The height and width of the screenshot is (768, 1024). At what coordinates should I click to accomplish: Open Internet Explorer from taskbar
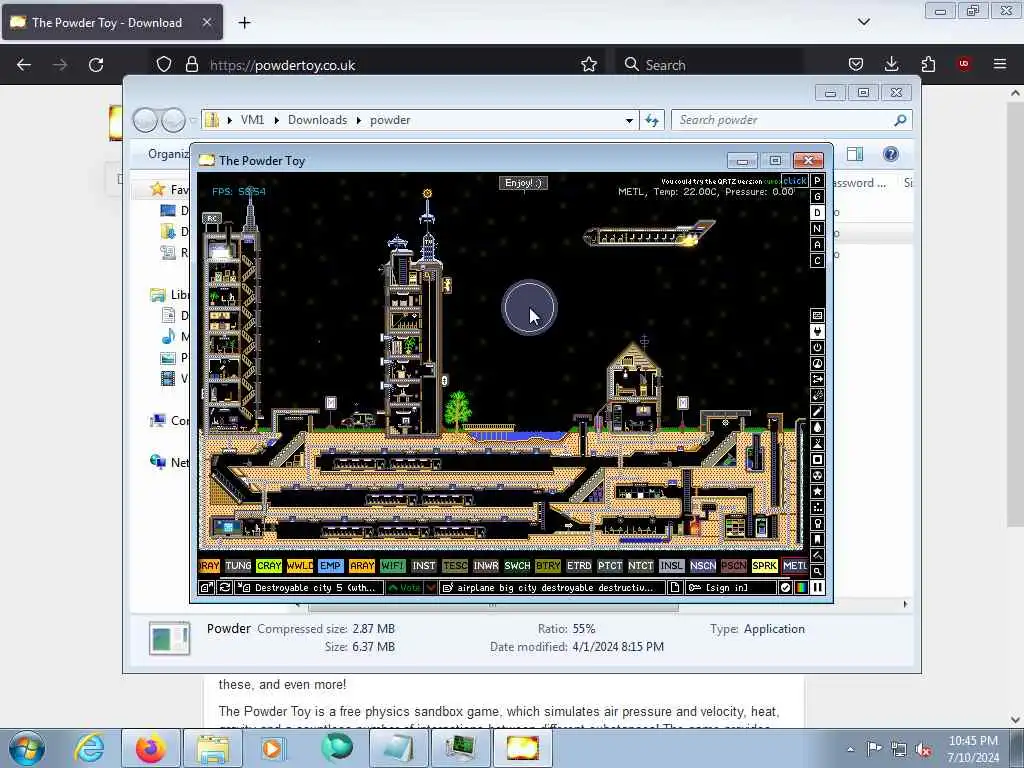click(x=89, y=748)
